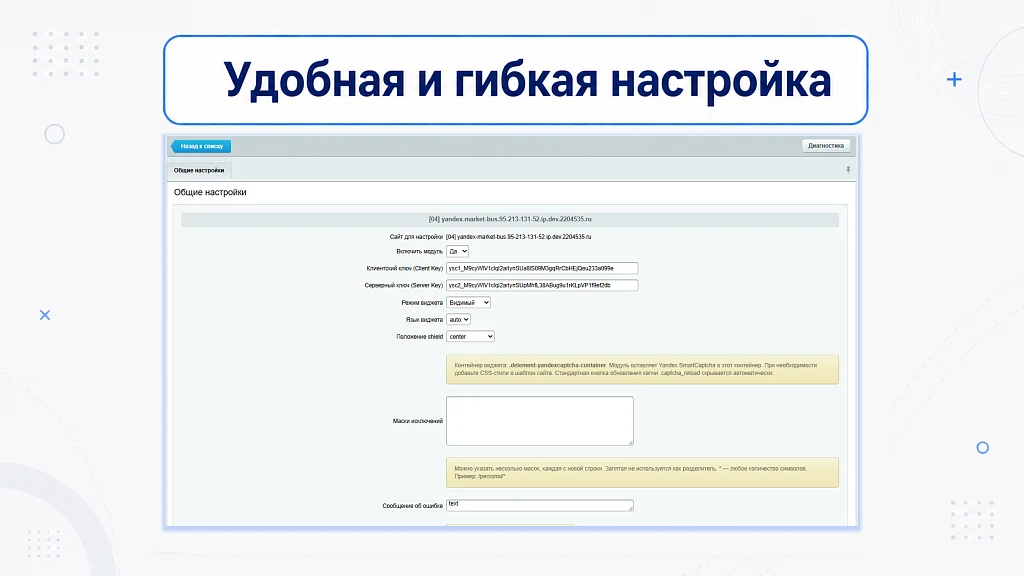
Task: Open the 'Диагностика' button
Action: click(x=825, y=146)
